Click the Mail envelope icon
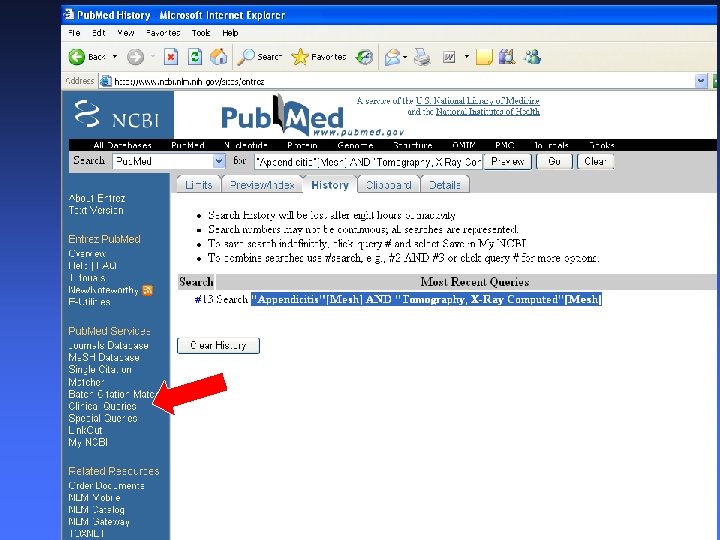Screen dimensions: 720x540 pos(393,57)
